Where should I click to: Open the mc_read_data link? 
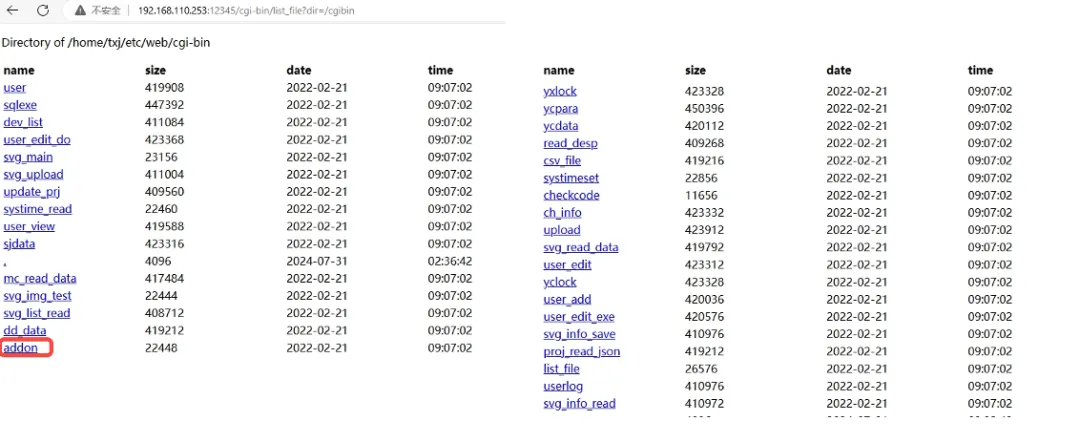40,278
